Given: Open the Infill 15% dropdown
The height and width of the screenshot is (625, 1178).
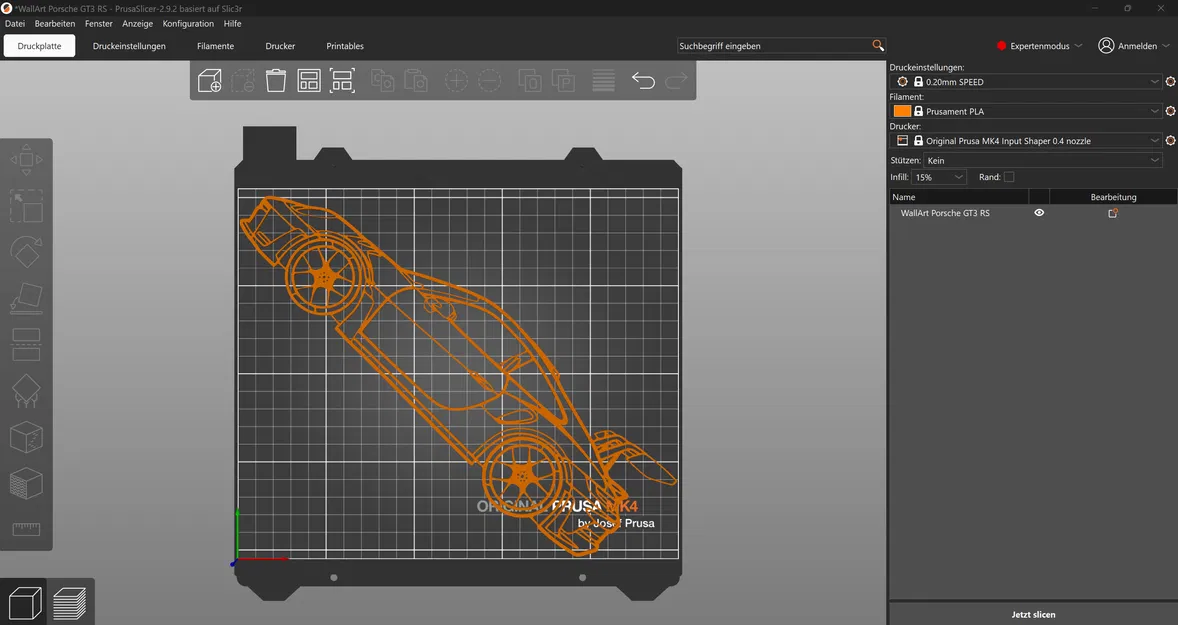Looking at the screenshot, I should 938,177.
